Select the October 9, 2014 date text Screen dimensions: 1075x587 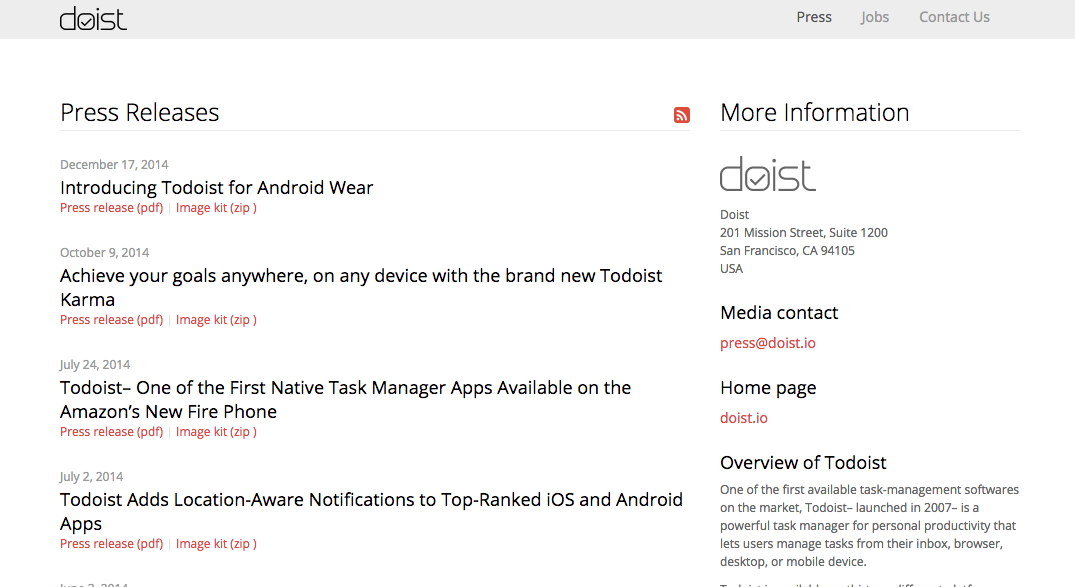[x=104, y=252]
